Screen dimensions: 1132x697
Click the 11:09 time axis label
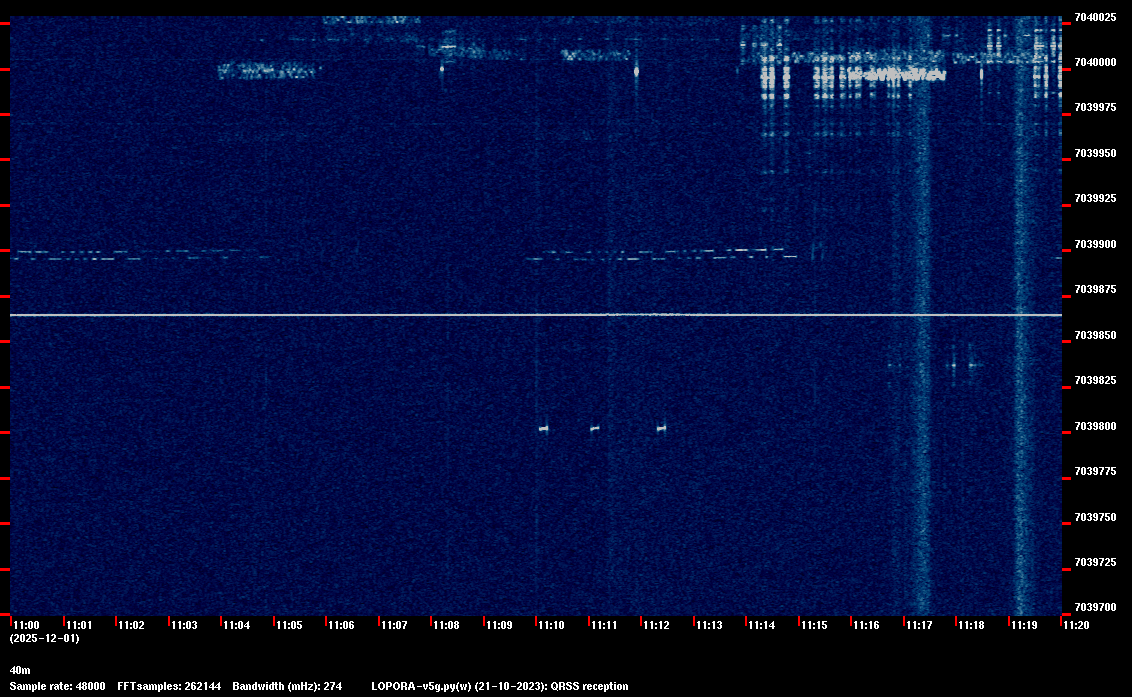(499, 625)
